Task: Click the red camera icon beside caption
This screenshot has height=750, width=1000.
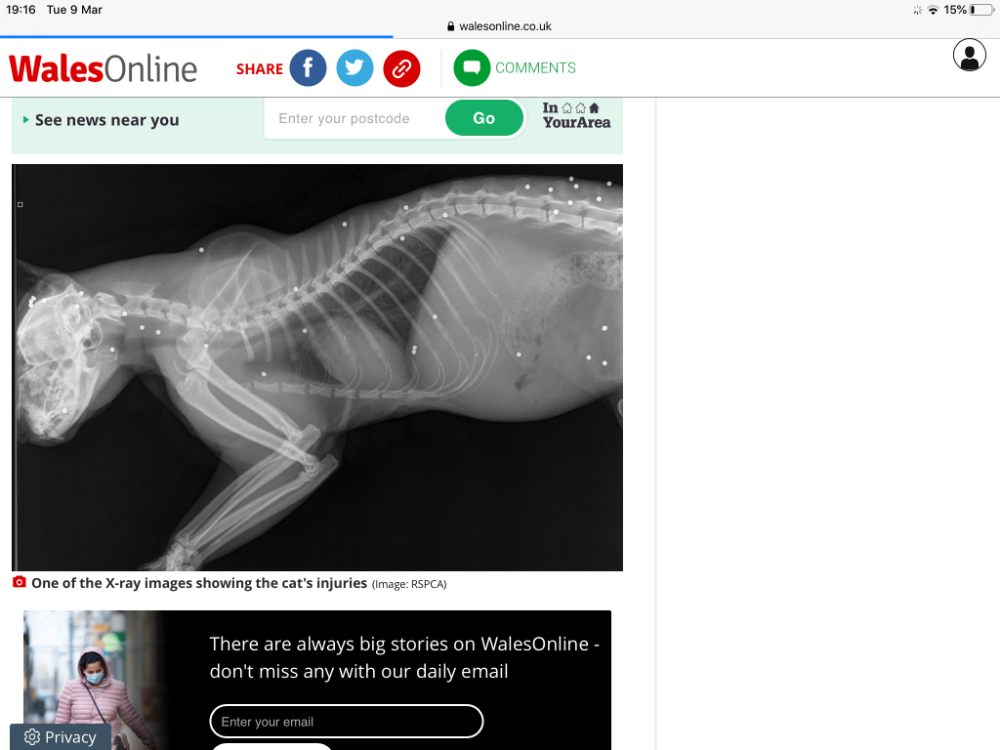Action: pyautogui.click(x=20, y=582)
